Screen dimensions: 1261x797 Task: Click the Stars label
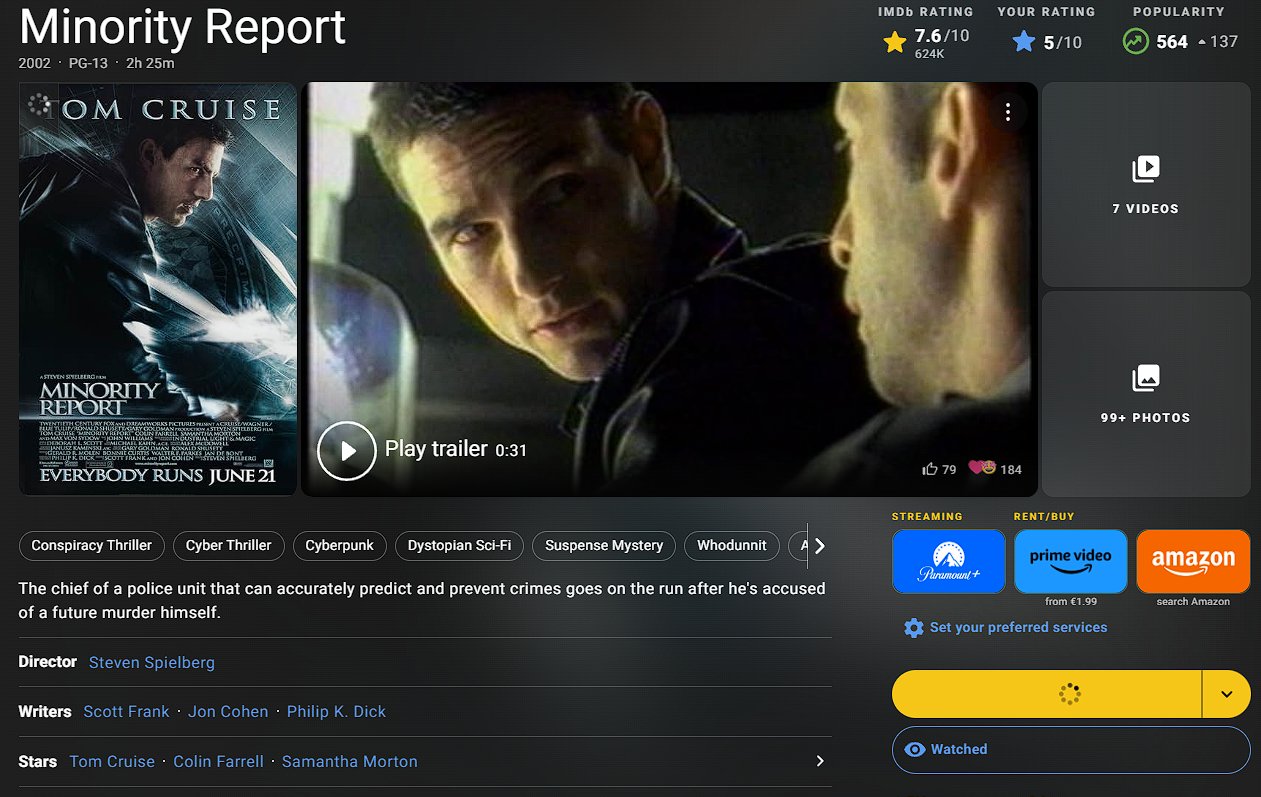[38, 762]
